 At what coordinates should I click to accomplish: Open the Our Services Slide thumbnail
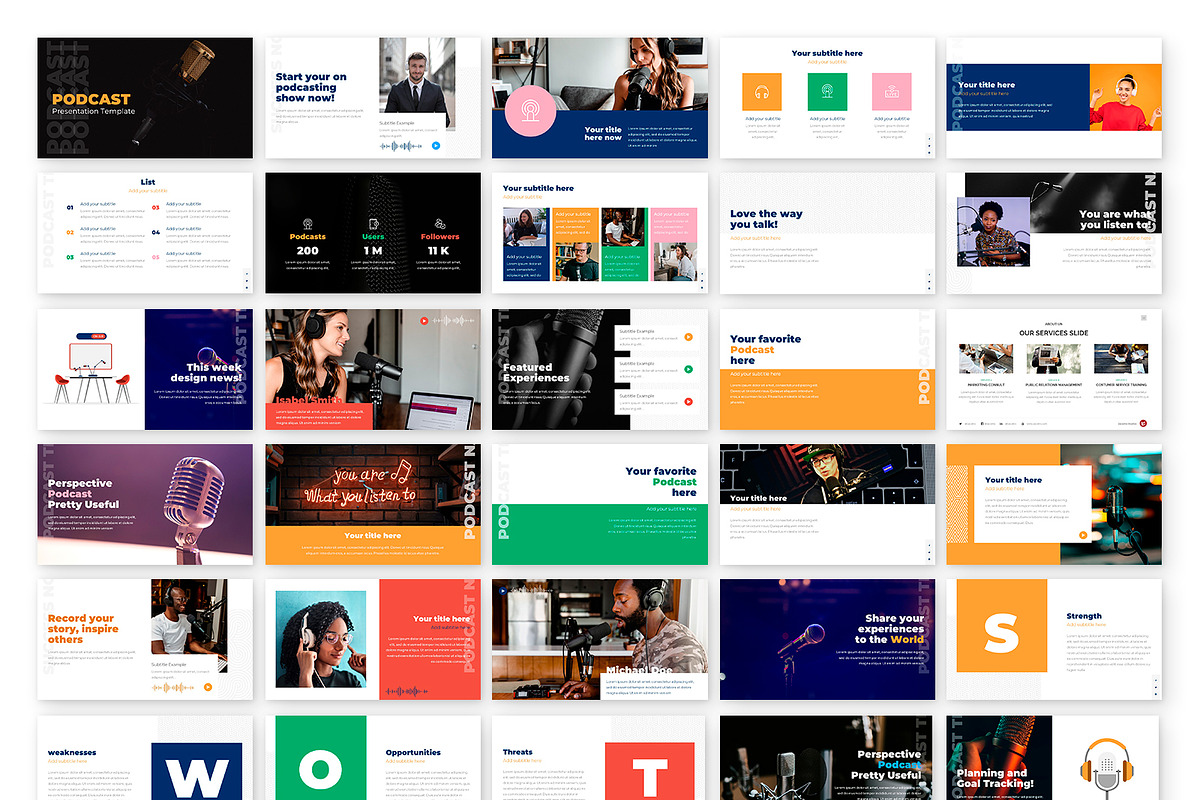click(x=1054, y=369)
